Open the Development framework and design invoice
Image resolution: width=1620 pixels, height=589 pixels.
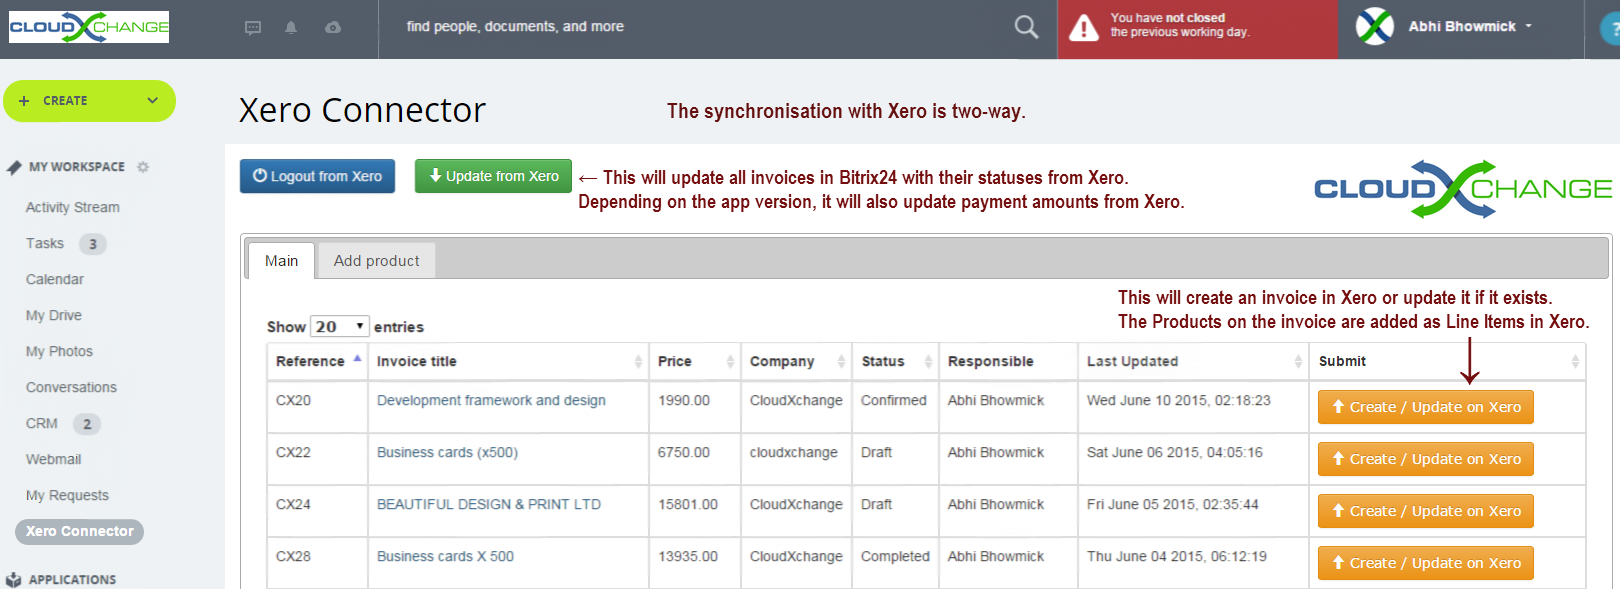coord(491,400)
